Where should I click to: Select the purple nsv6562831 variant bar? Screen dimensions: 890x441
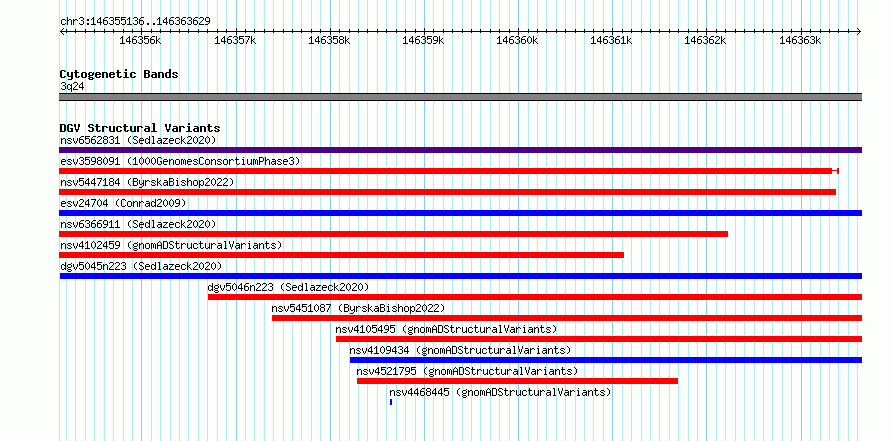click(460, 150)
